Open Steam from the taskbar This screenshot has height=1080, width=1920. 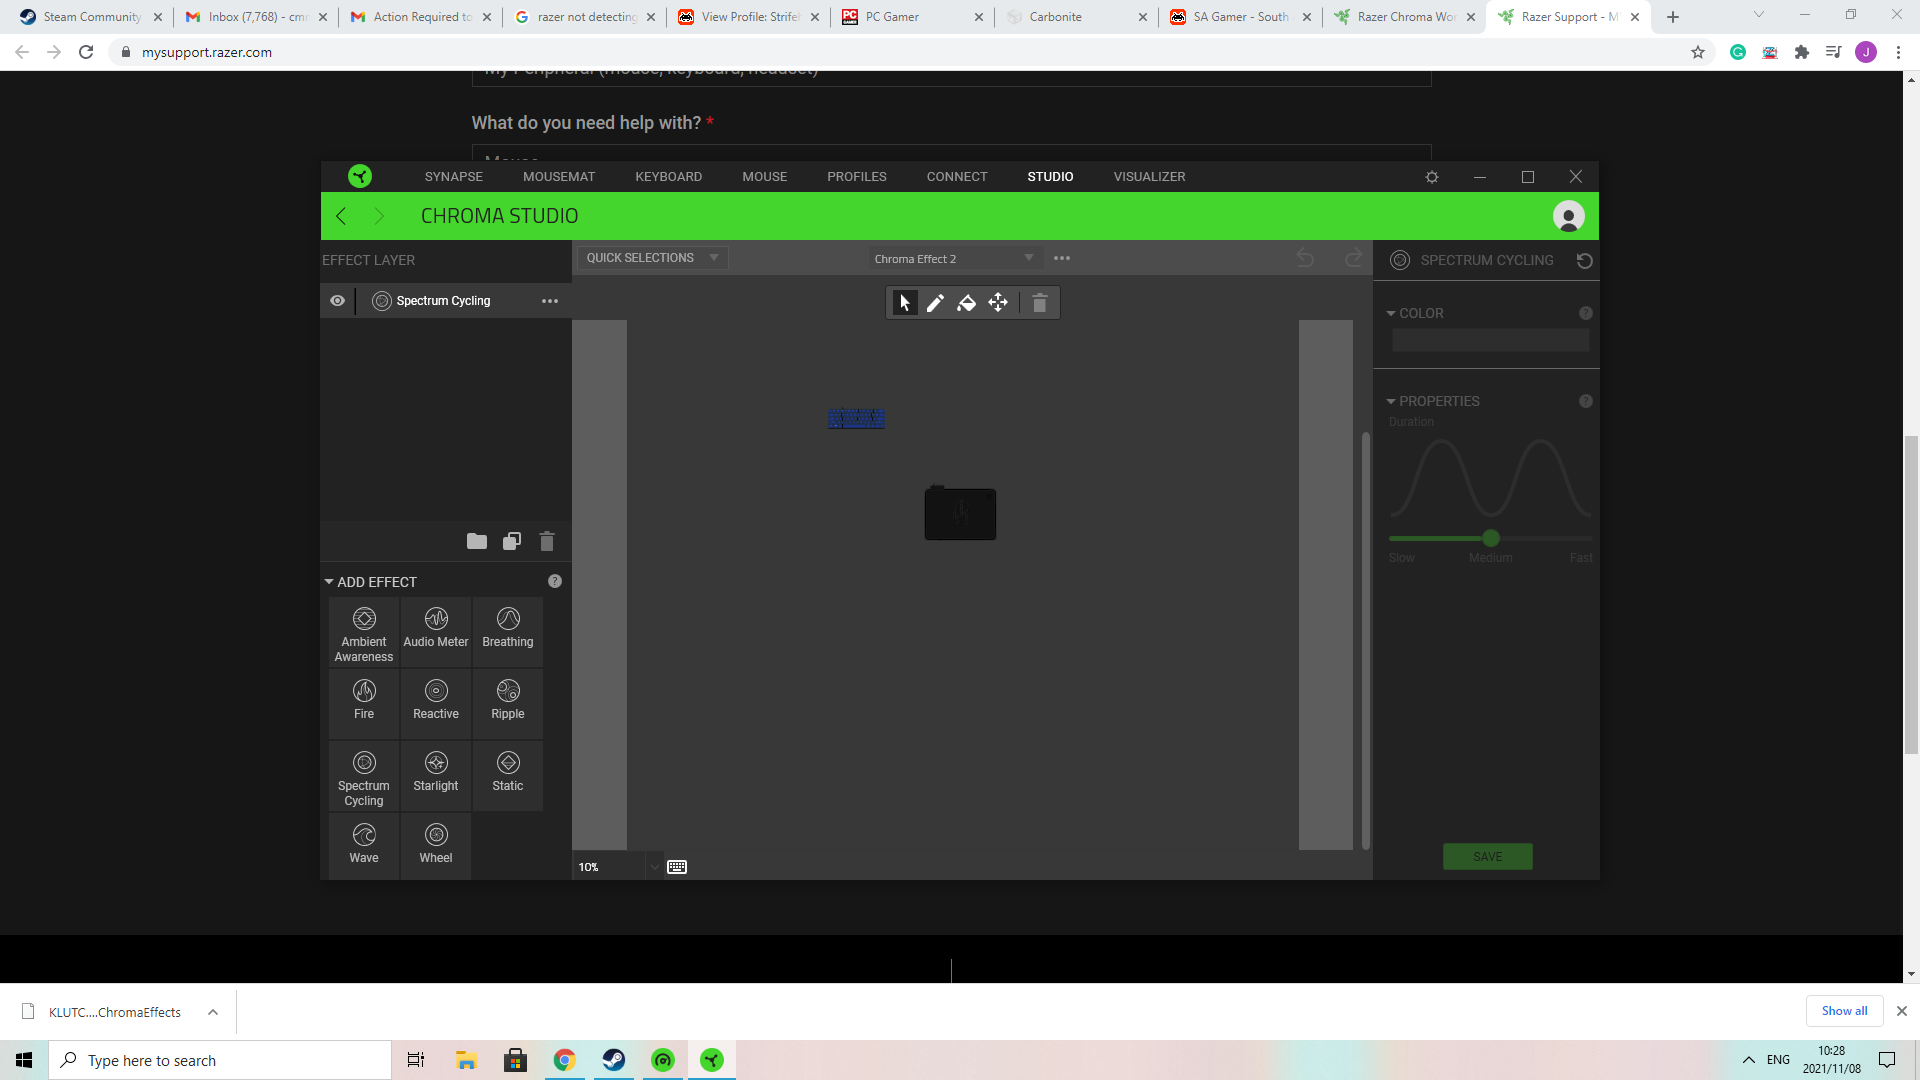coord(614,1060)
